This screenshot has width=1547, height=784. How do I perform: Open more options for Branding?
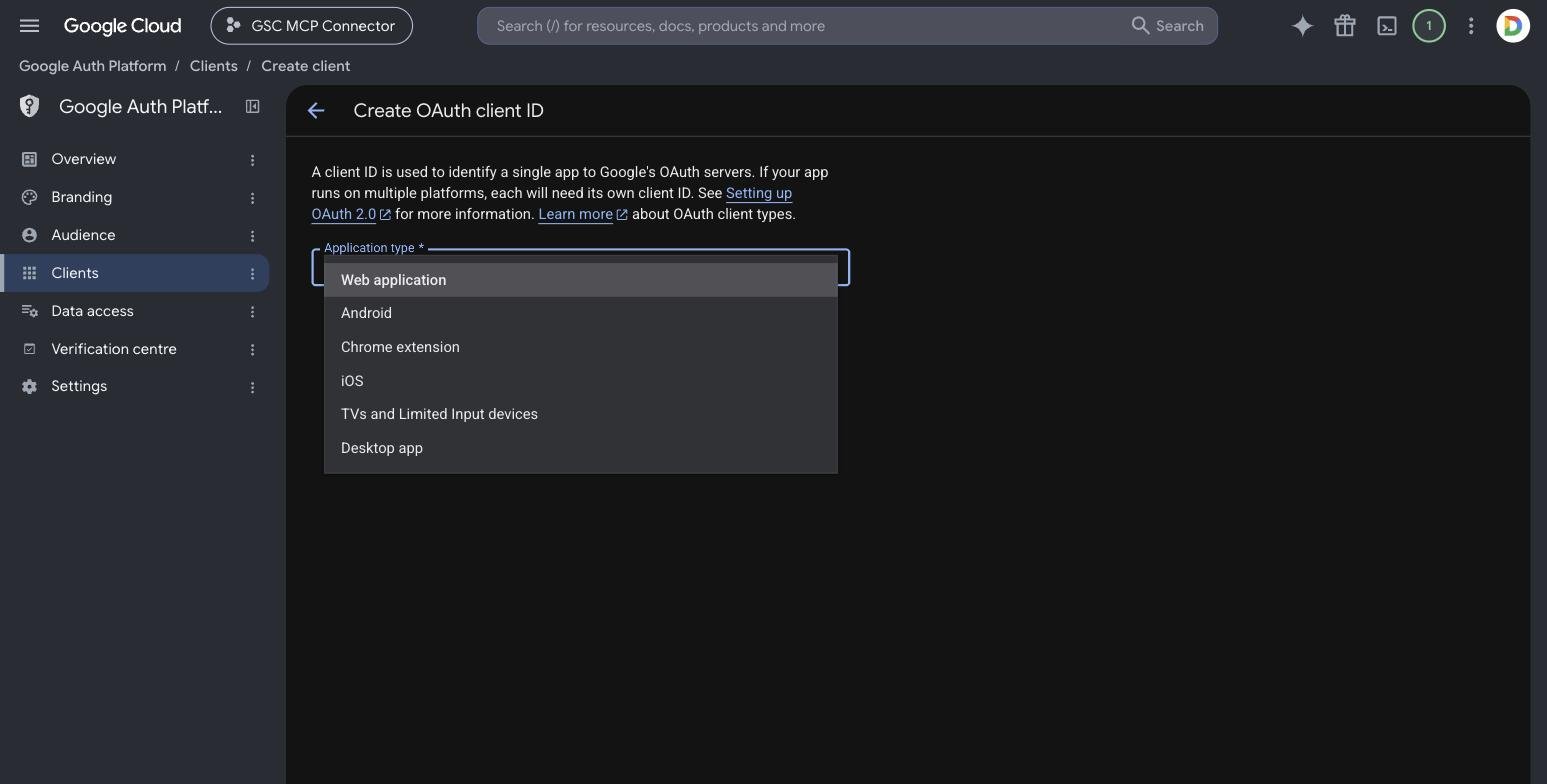tap(253, 198)
